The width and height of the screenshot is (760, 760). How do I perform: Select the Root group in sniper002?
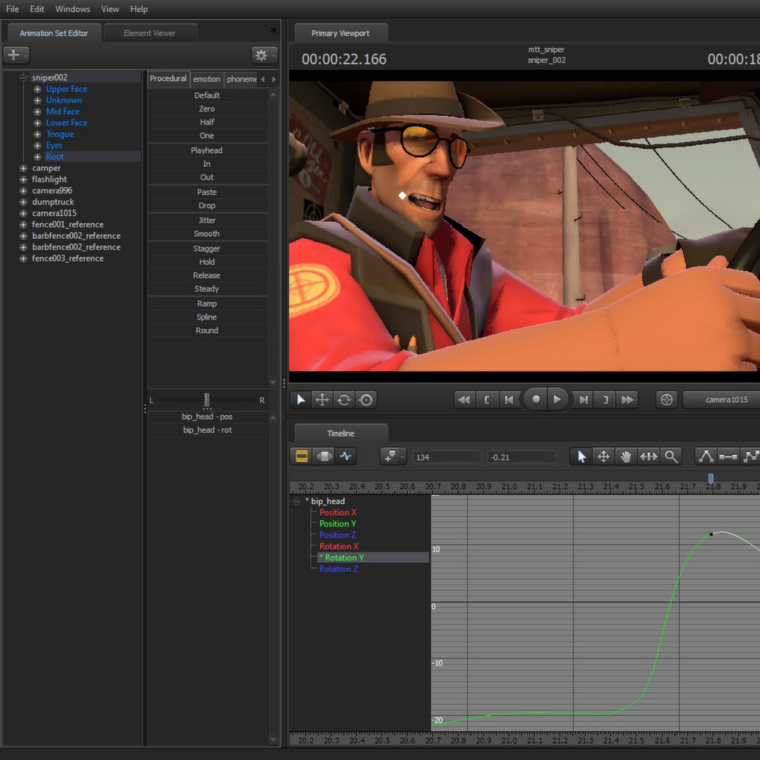55,157
